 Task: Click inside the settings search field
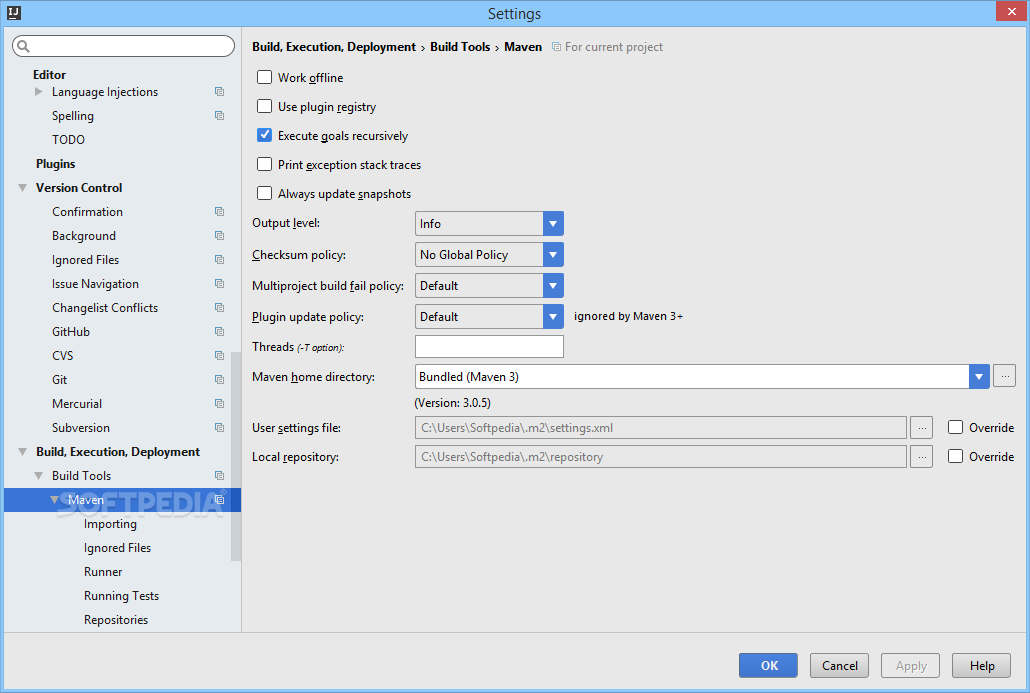[x=123, y=46]
